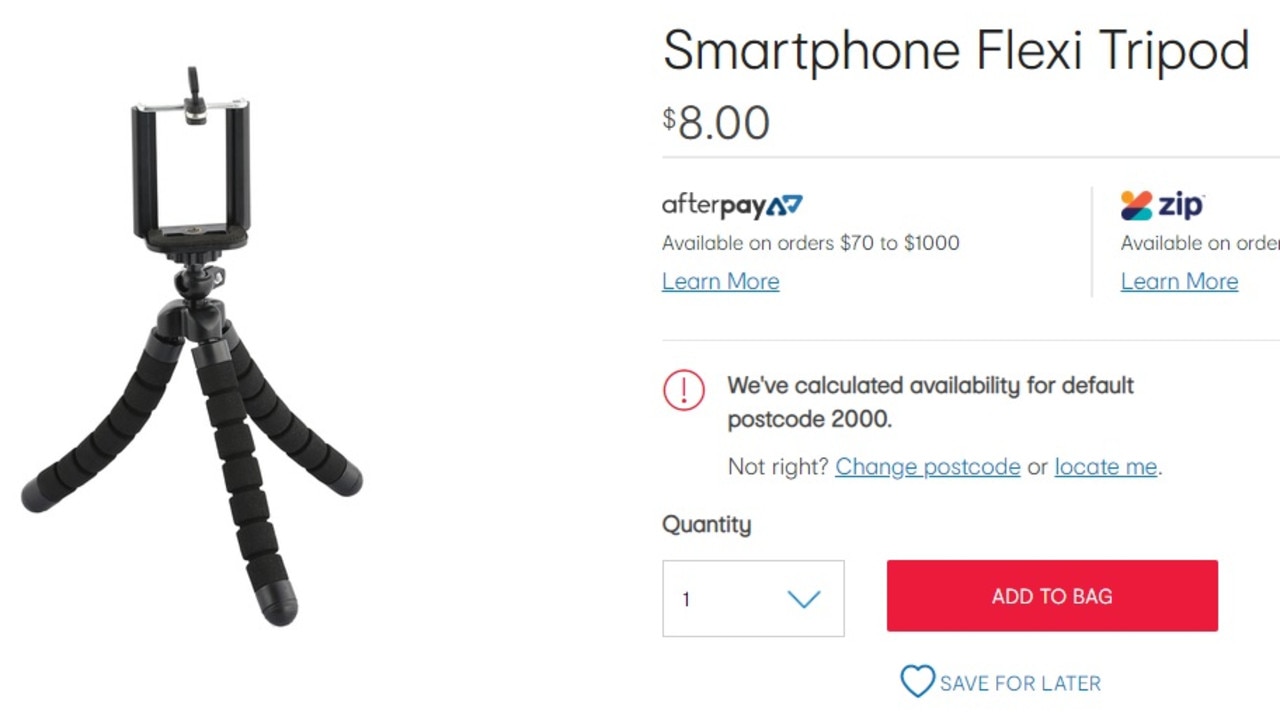Click the red exclamation alert icon
Image resolution: width=1280 pixels, height=720 pixels.
[684, 389]
